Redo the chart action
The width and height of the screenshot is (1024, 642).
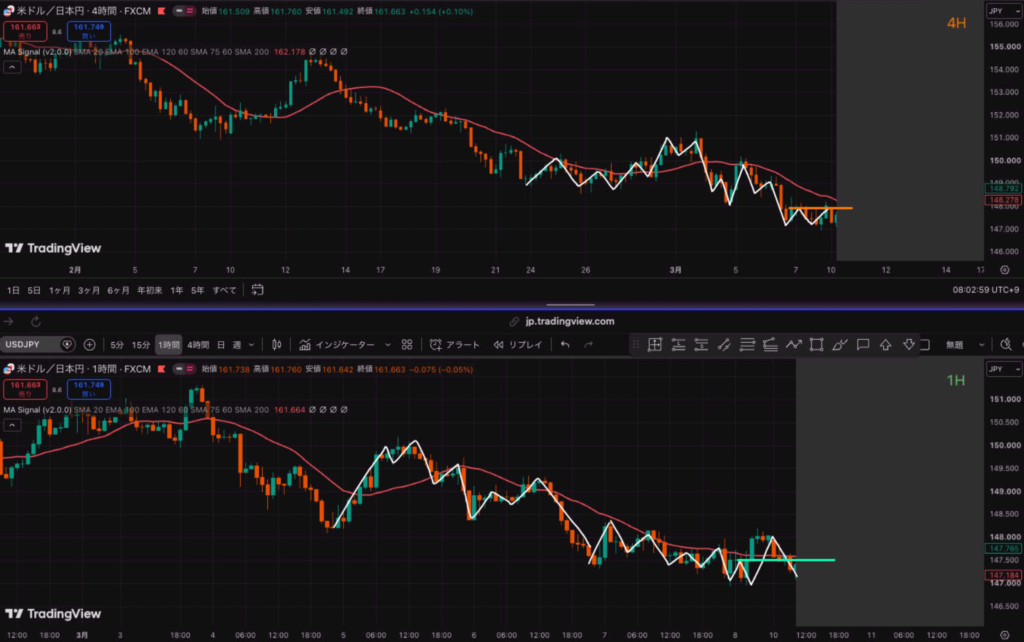pyautogui.click(x=588, y=344)
